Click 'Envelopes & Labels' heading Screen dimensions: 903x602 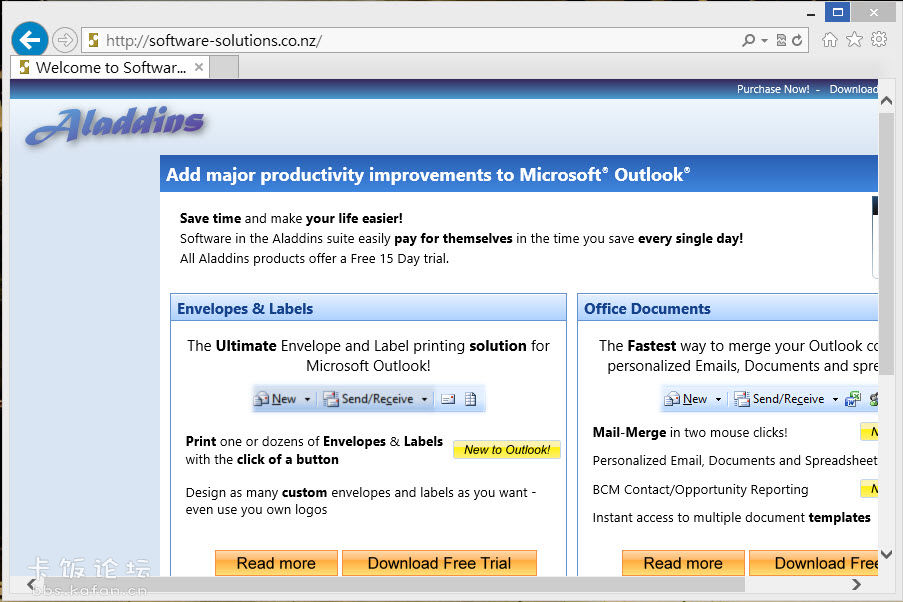pyautogui.click(x=245, y=309)
